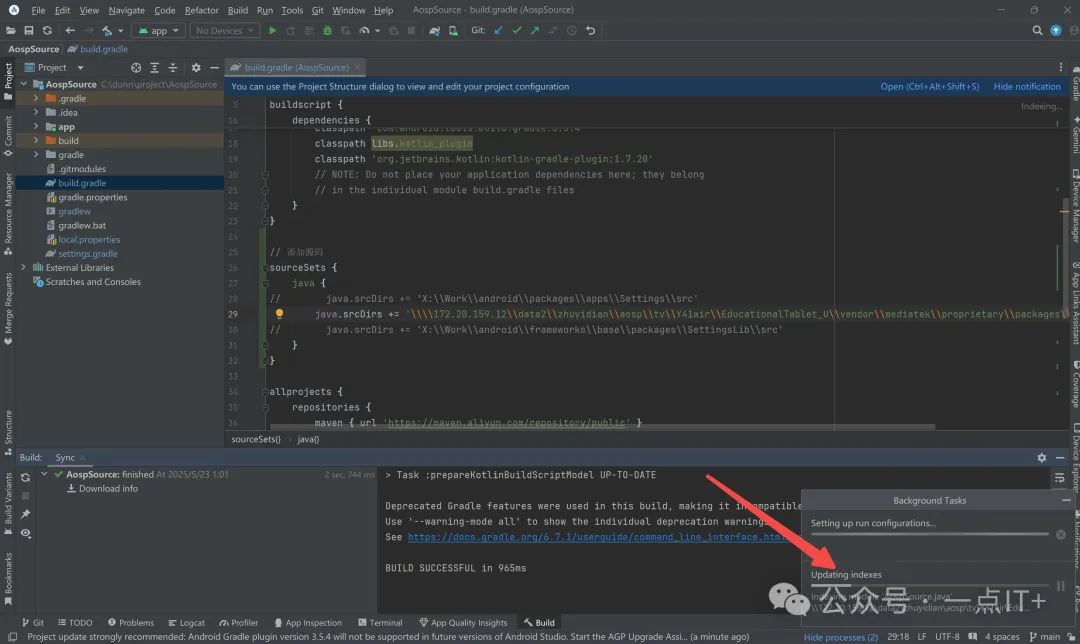Open the Tools menu
Viewport: 1080px width, 644px height.
pos(292,10)
